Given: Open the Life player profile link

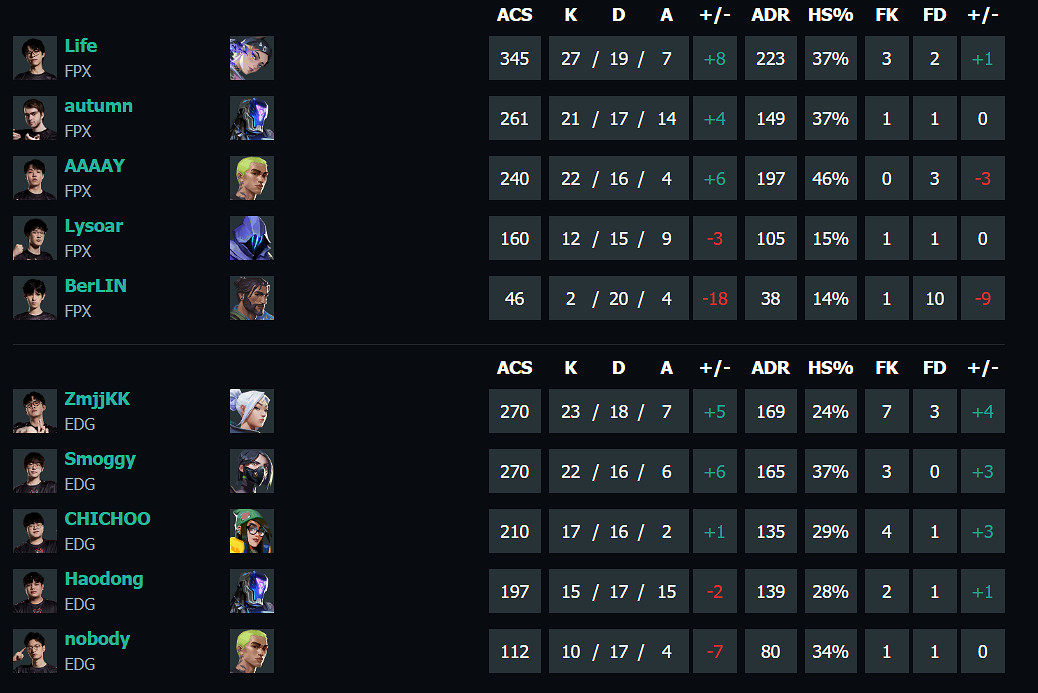Looking at the screenshot, I should [81, 46].
